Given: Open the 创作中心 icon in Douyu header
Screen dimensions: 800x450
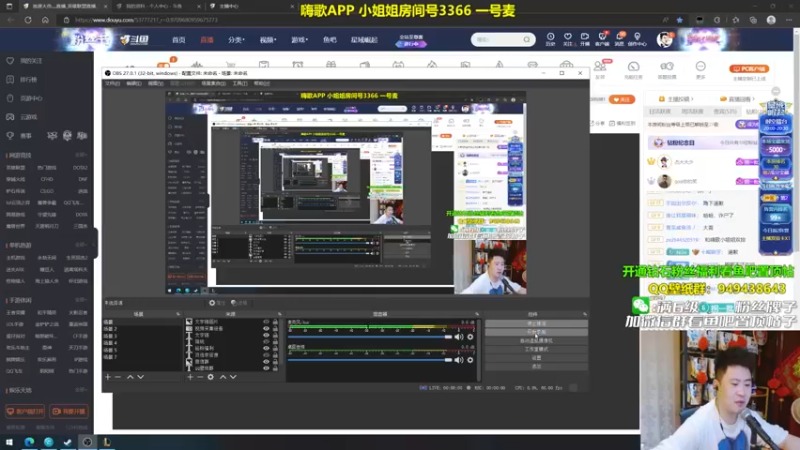Looking at the screenshot, I should click(637, 39).
